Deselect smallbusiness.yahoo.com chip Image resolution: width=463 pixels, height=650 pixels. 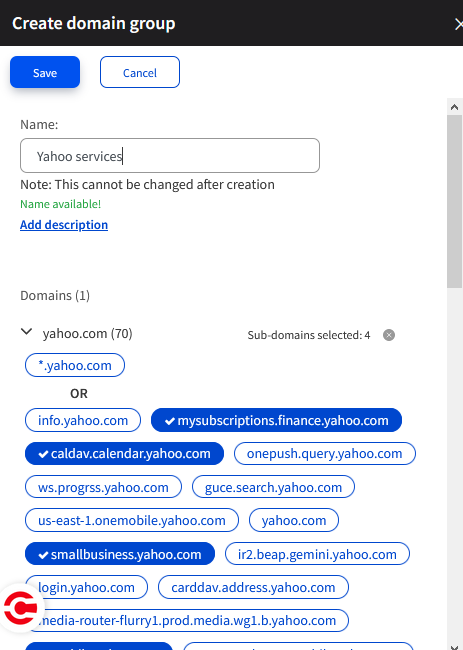[x=120, y=554]
